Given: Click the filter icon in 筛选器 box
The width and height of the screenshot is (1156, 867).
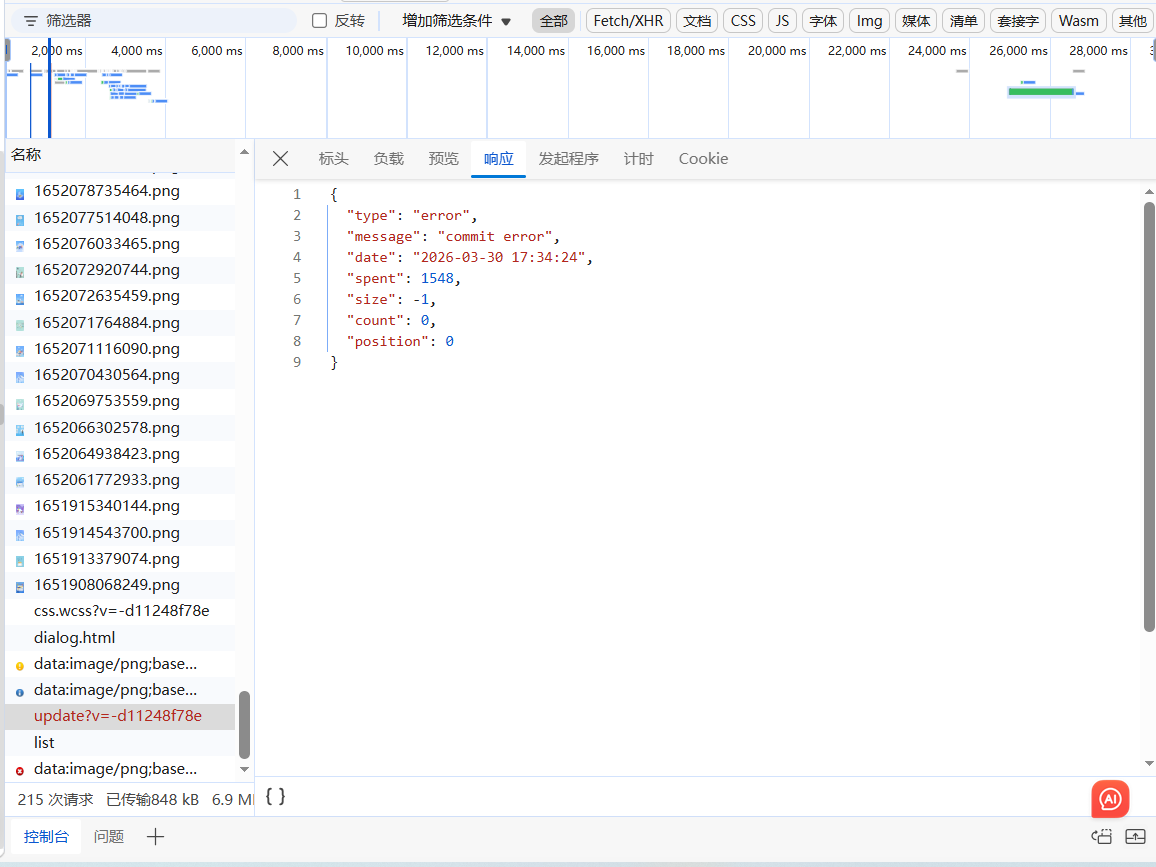Looking at the screenshot, I should [31, 21].
